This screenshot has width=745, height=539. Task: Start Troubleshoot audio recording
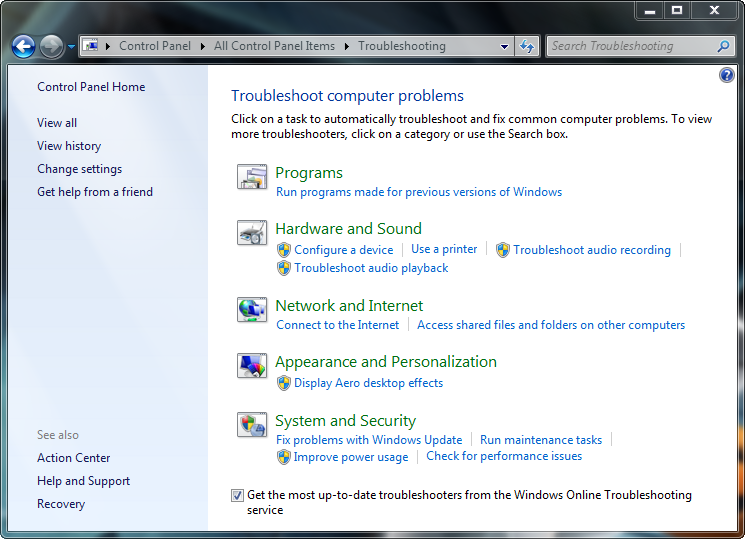592,250
